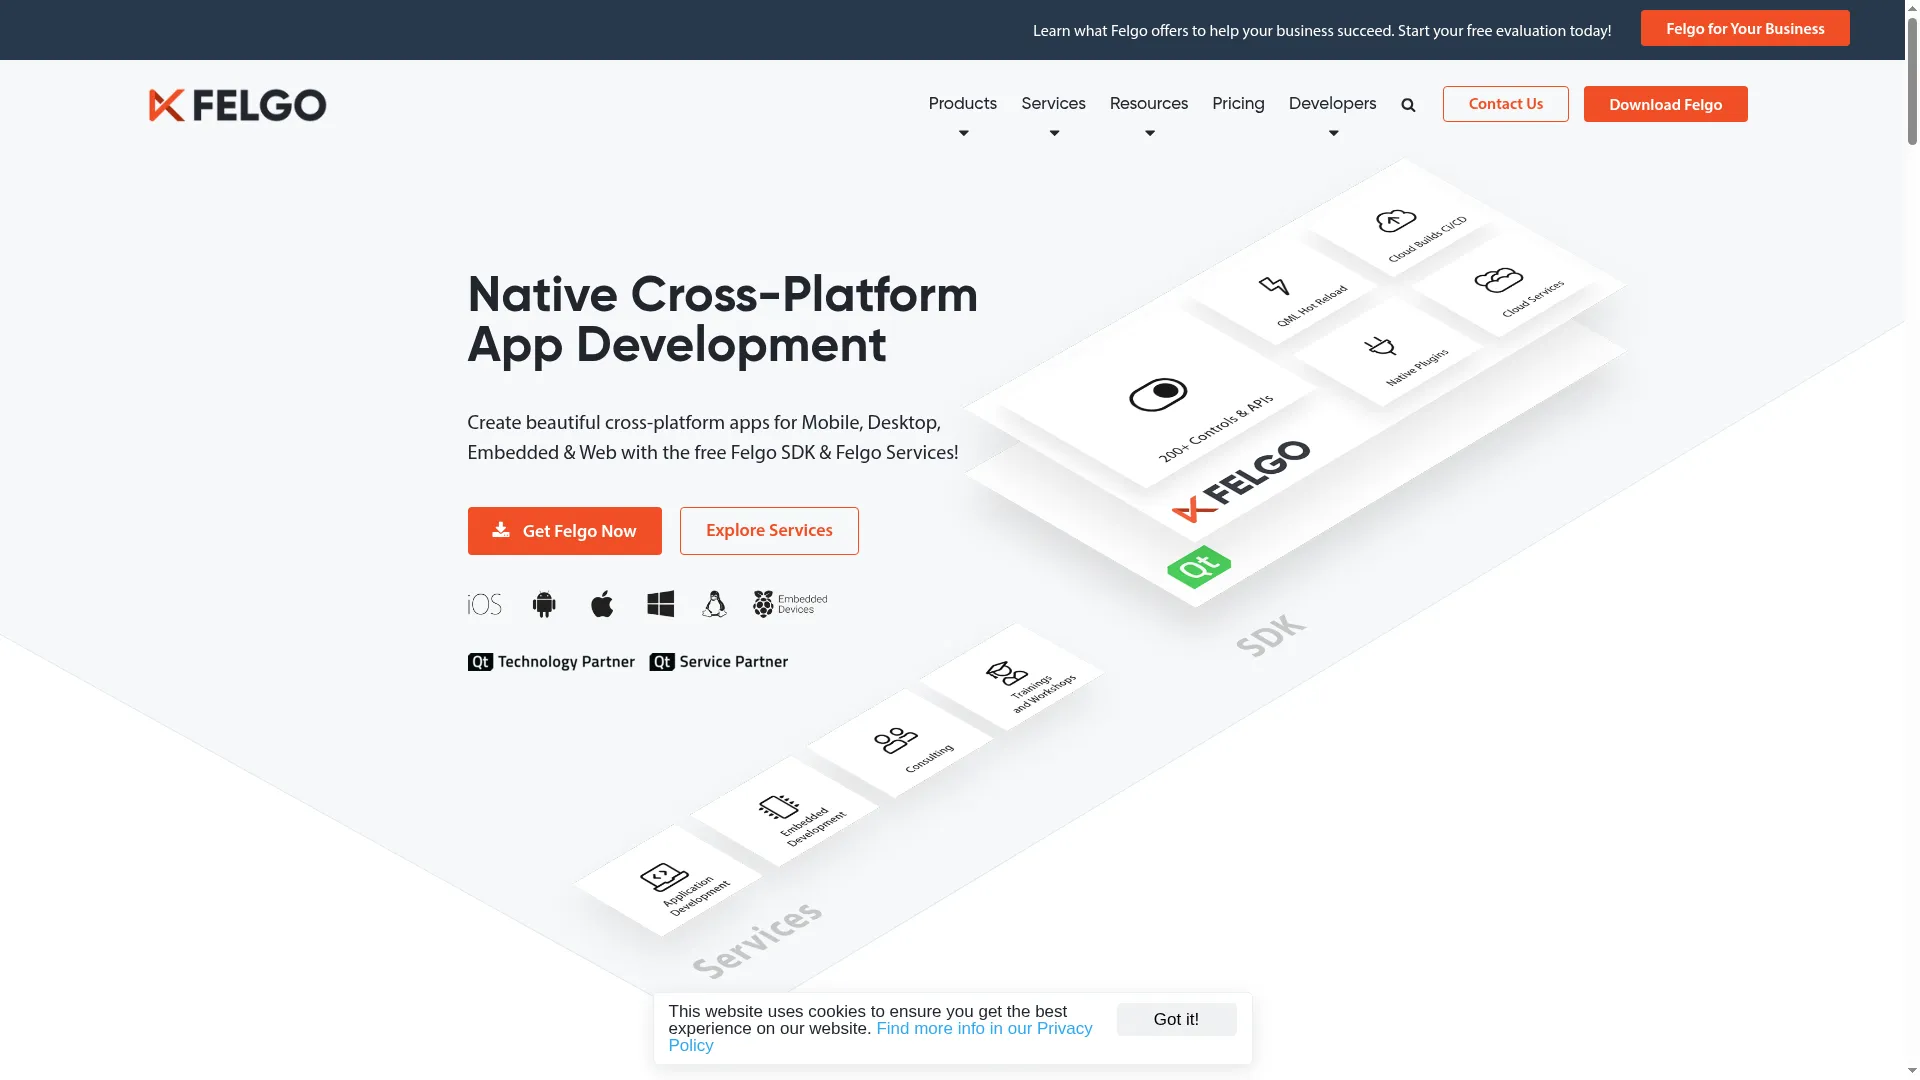Viewport: 1920px width, 1080px height.
Task: Click the Apple macOS icon
Action: click(602, 604)
